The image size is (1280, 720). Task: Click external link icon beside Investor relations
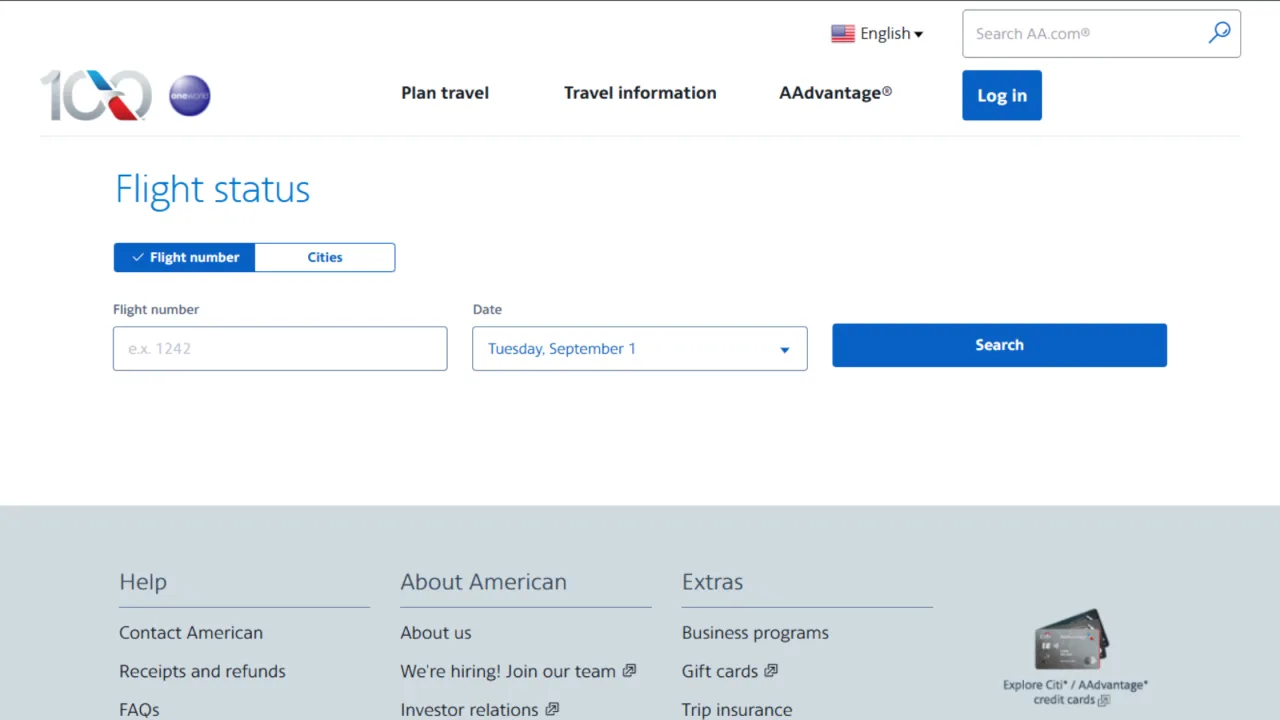pos(552,709)
